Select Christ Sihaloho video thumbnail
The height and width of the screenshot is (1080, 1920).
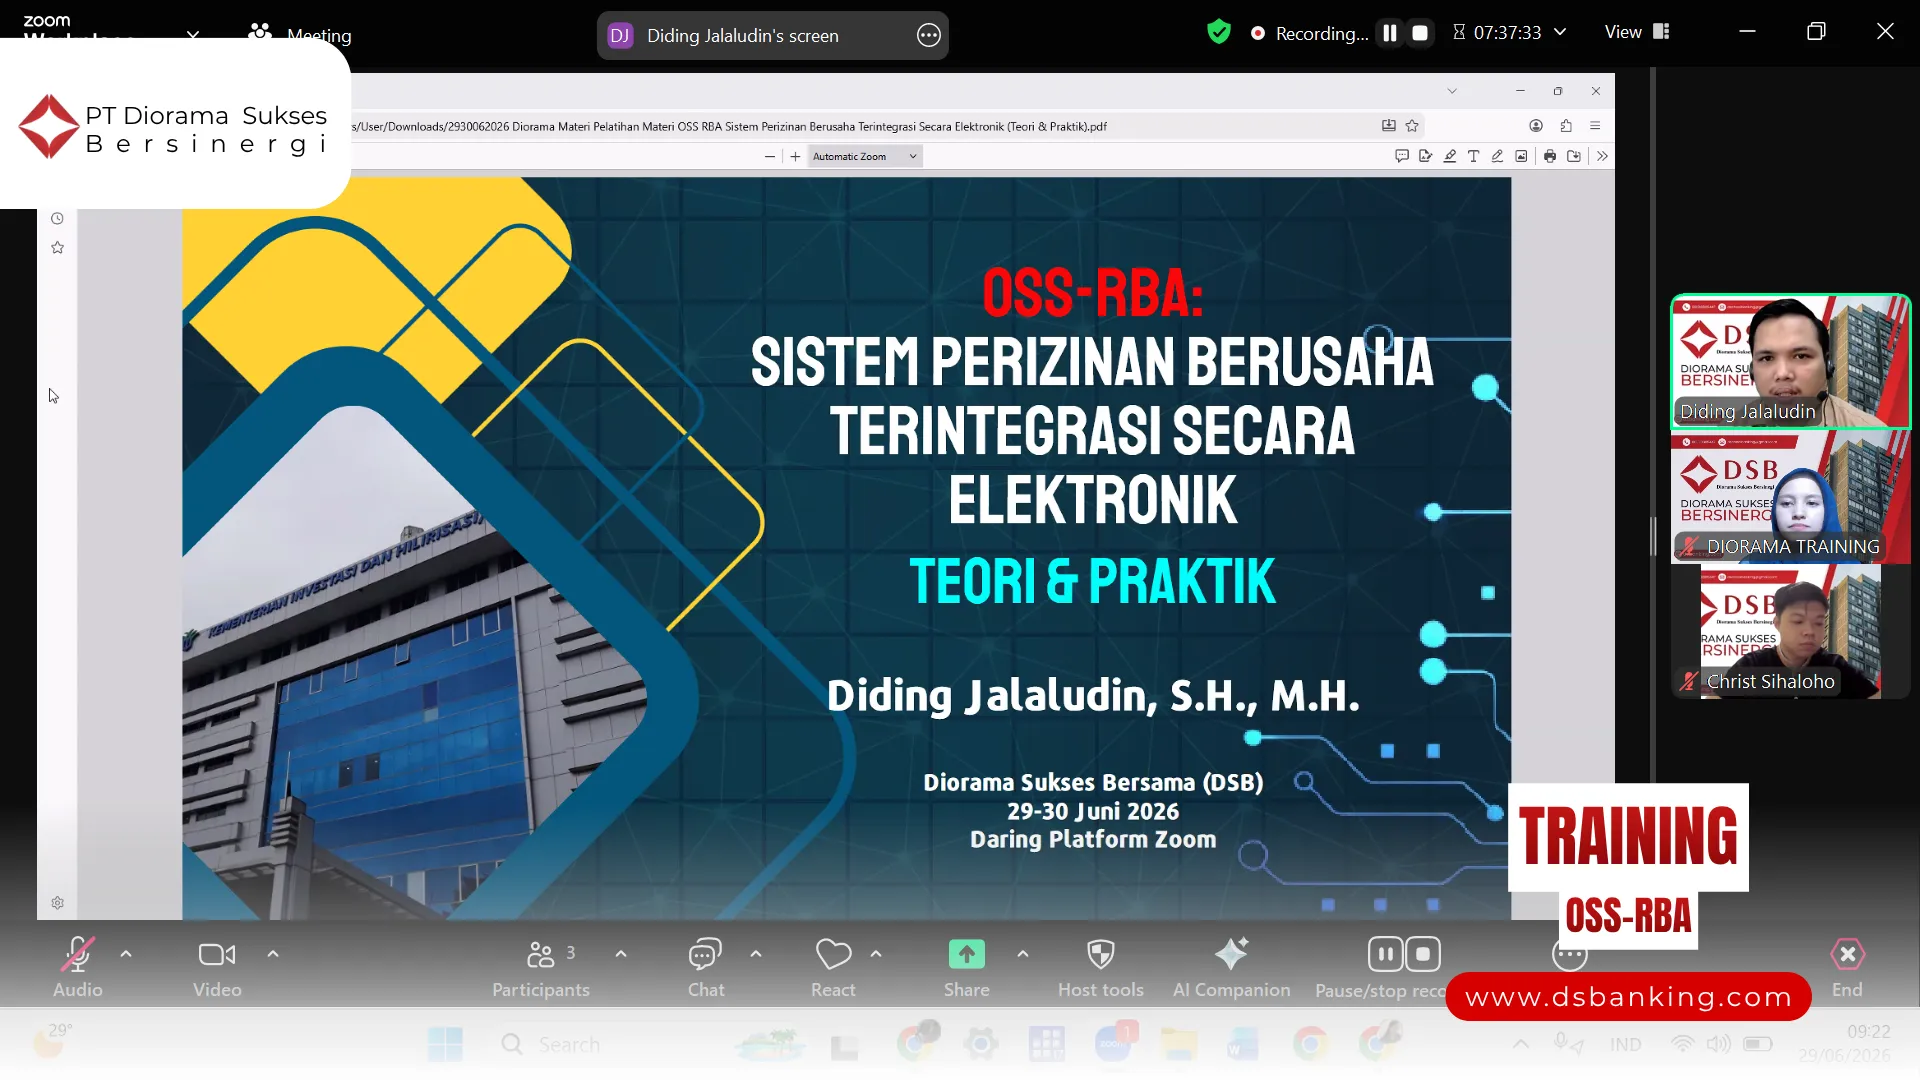[1791, 631]
